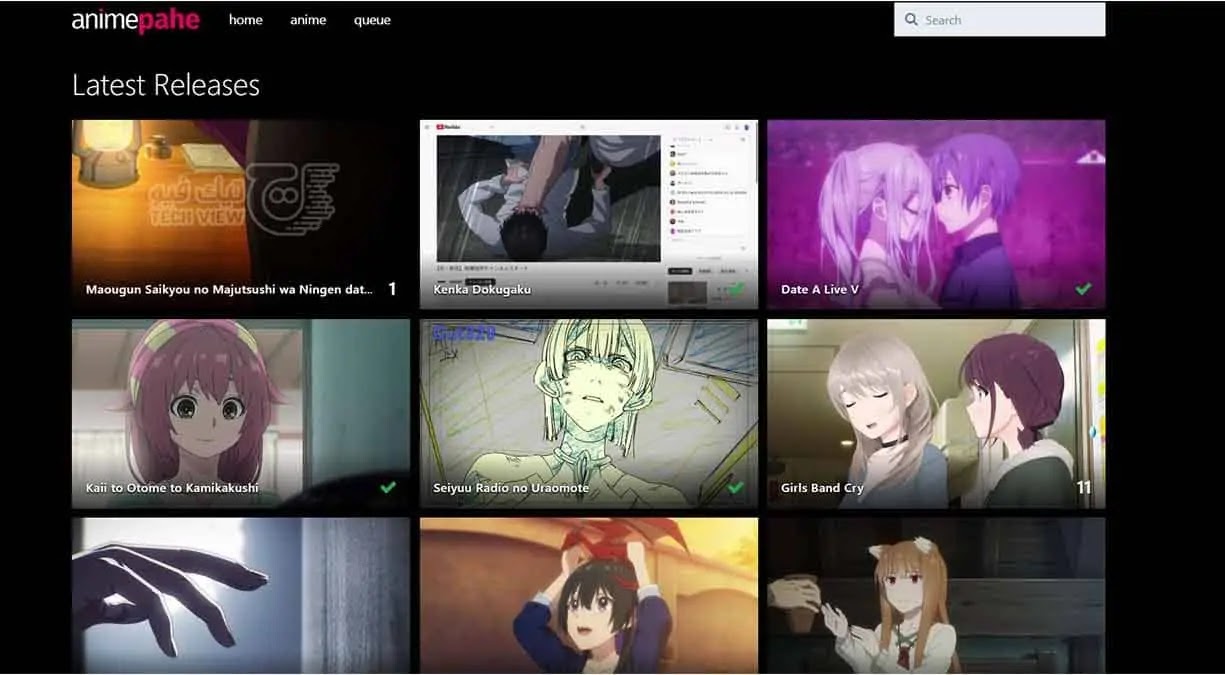The height and width of the screenshot is (675, 1225).
Task: Open the thumbnail with fox-eared girl
Action: pyautogui.click(x=936, y=595)
